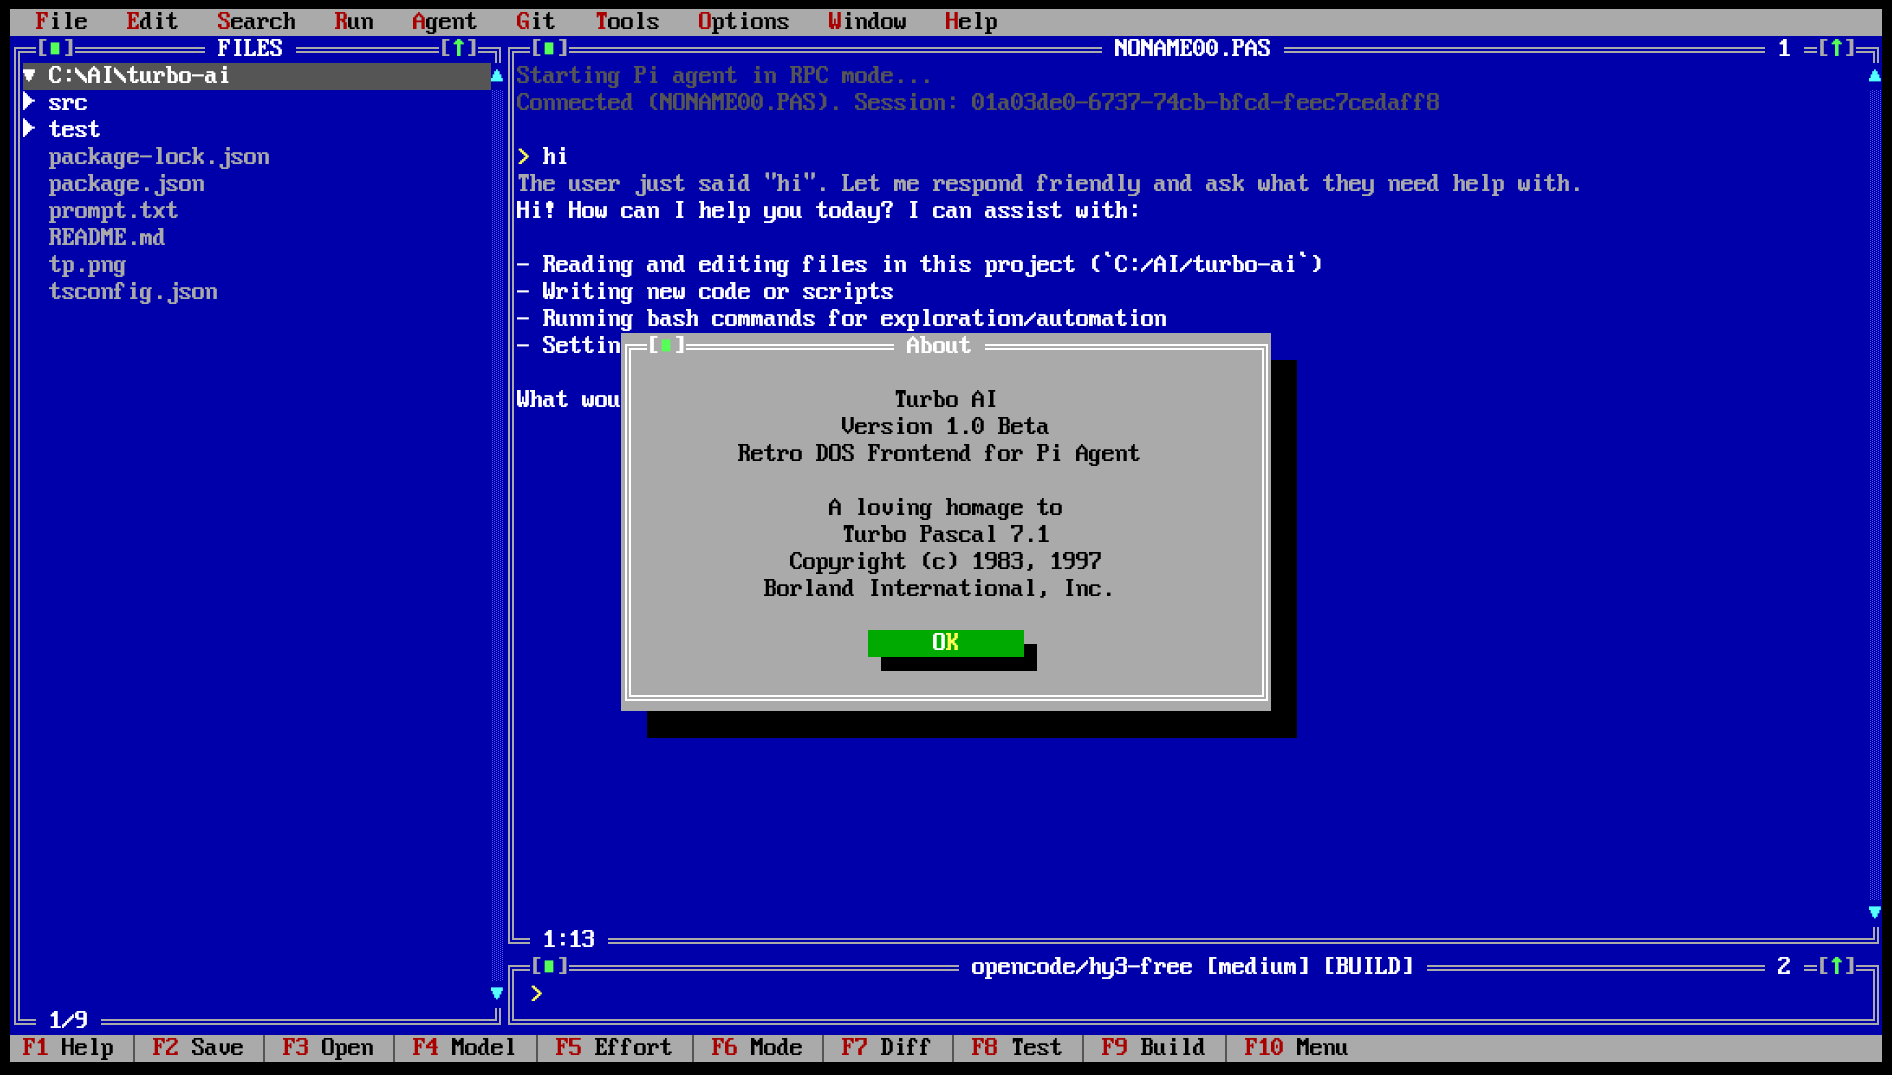
Task: Open the Tools menu
Action: (627, 21)
